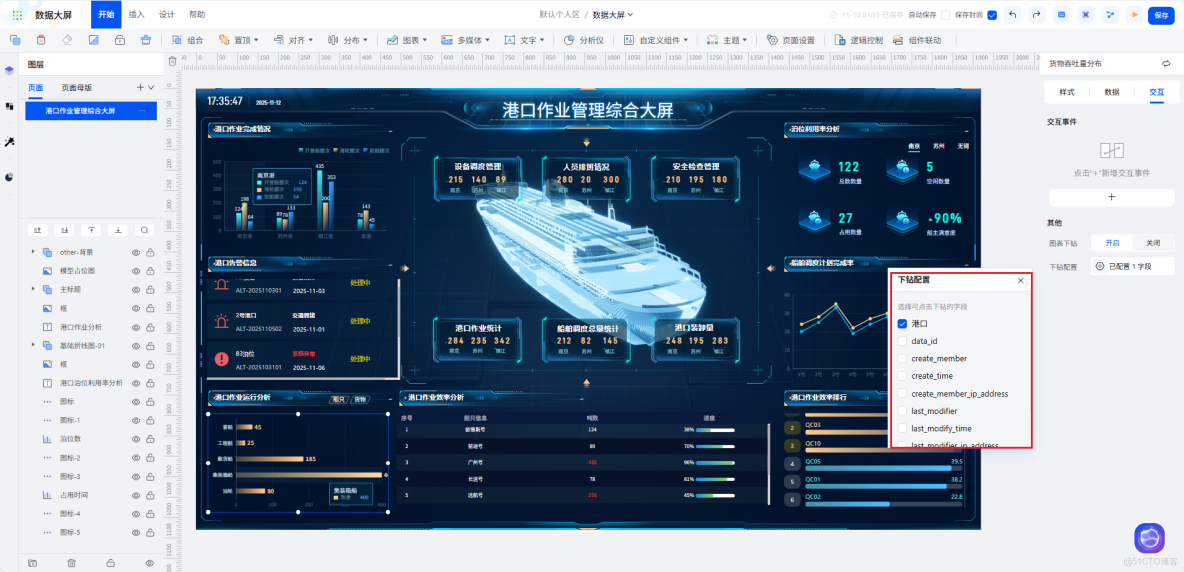The image size is (1184, 572).
Task: Open 组件联动 component linkage
Action: coord(917,40)
